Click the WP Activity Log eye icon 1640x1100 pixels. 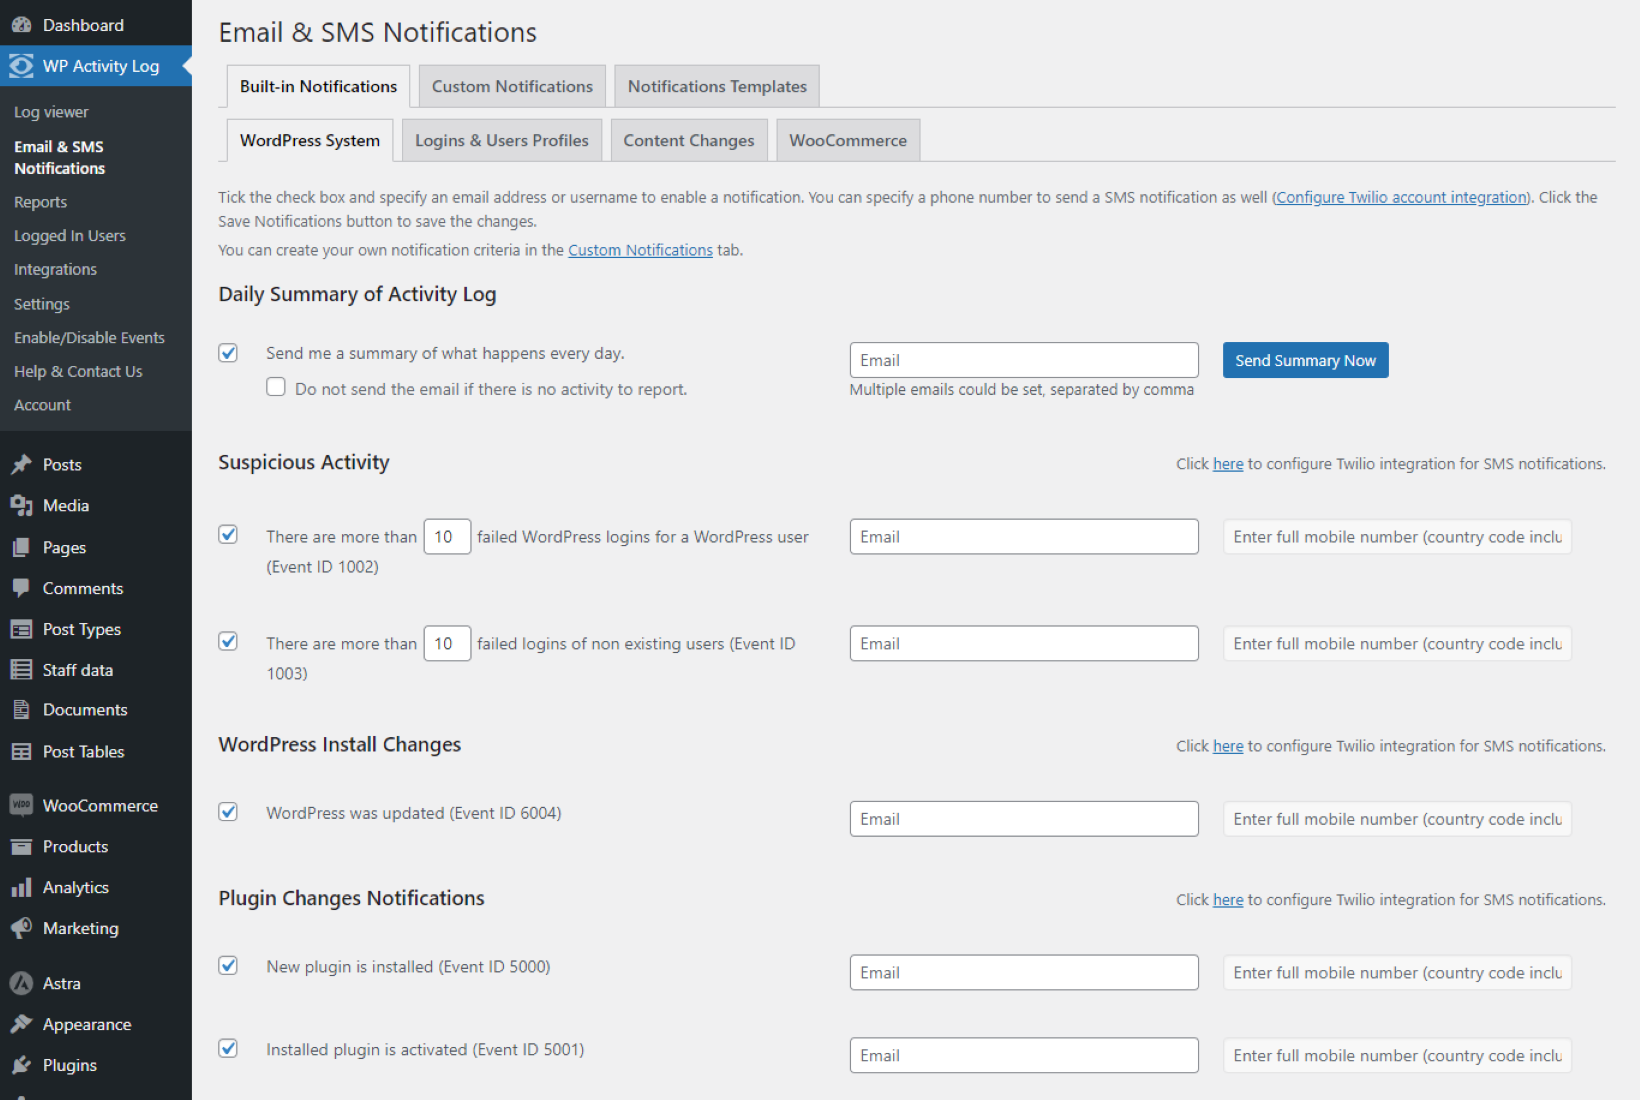pos(21,66)
